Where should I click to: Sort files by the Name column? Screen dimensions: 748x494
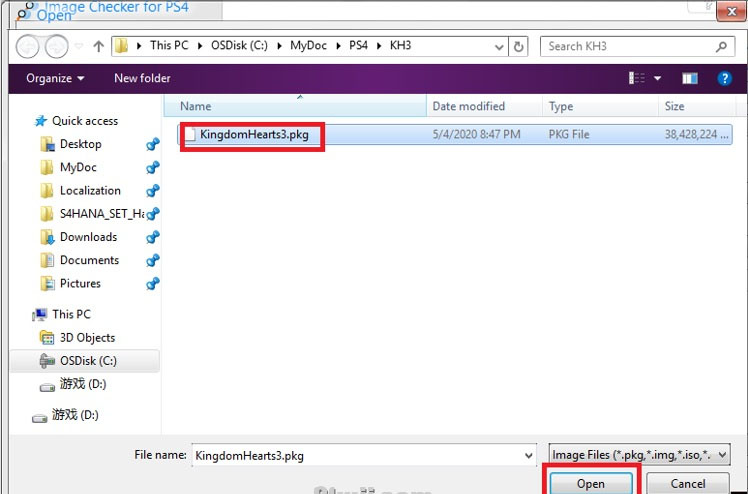(x=295, y=106)
